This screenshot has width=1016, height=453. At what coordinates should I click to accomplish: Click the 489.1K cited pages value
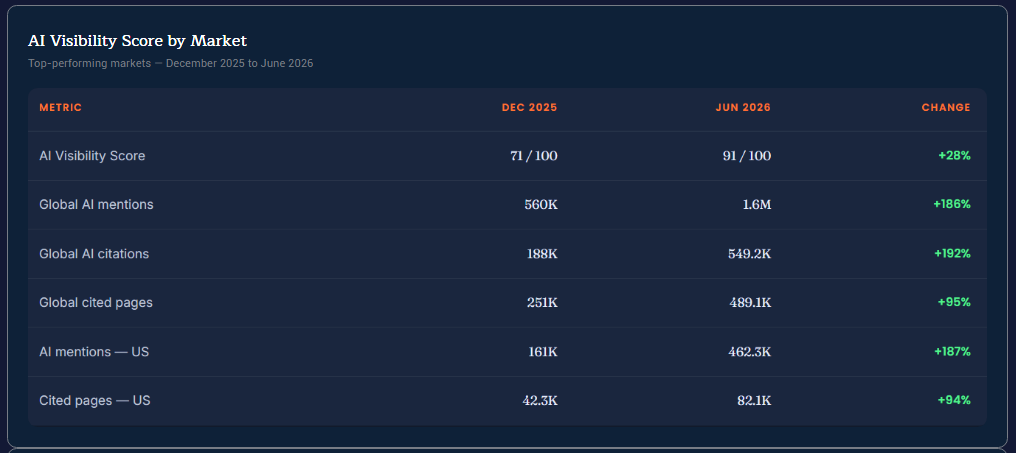tap(750, 303)
